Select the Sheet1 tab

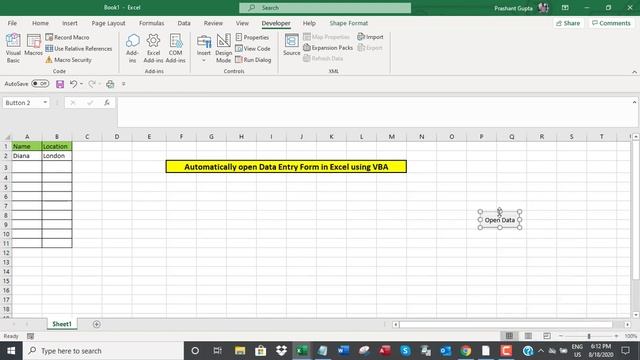(x=62, y=324)
